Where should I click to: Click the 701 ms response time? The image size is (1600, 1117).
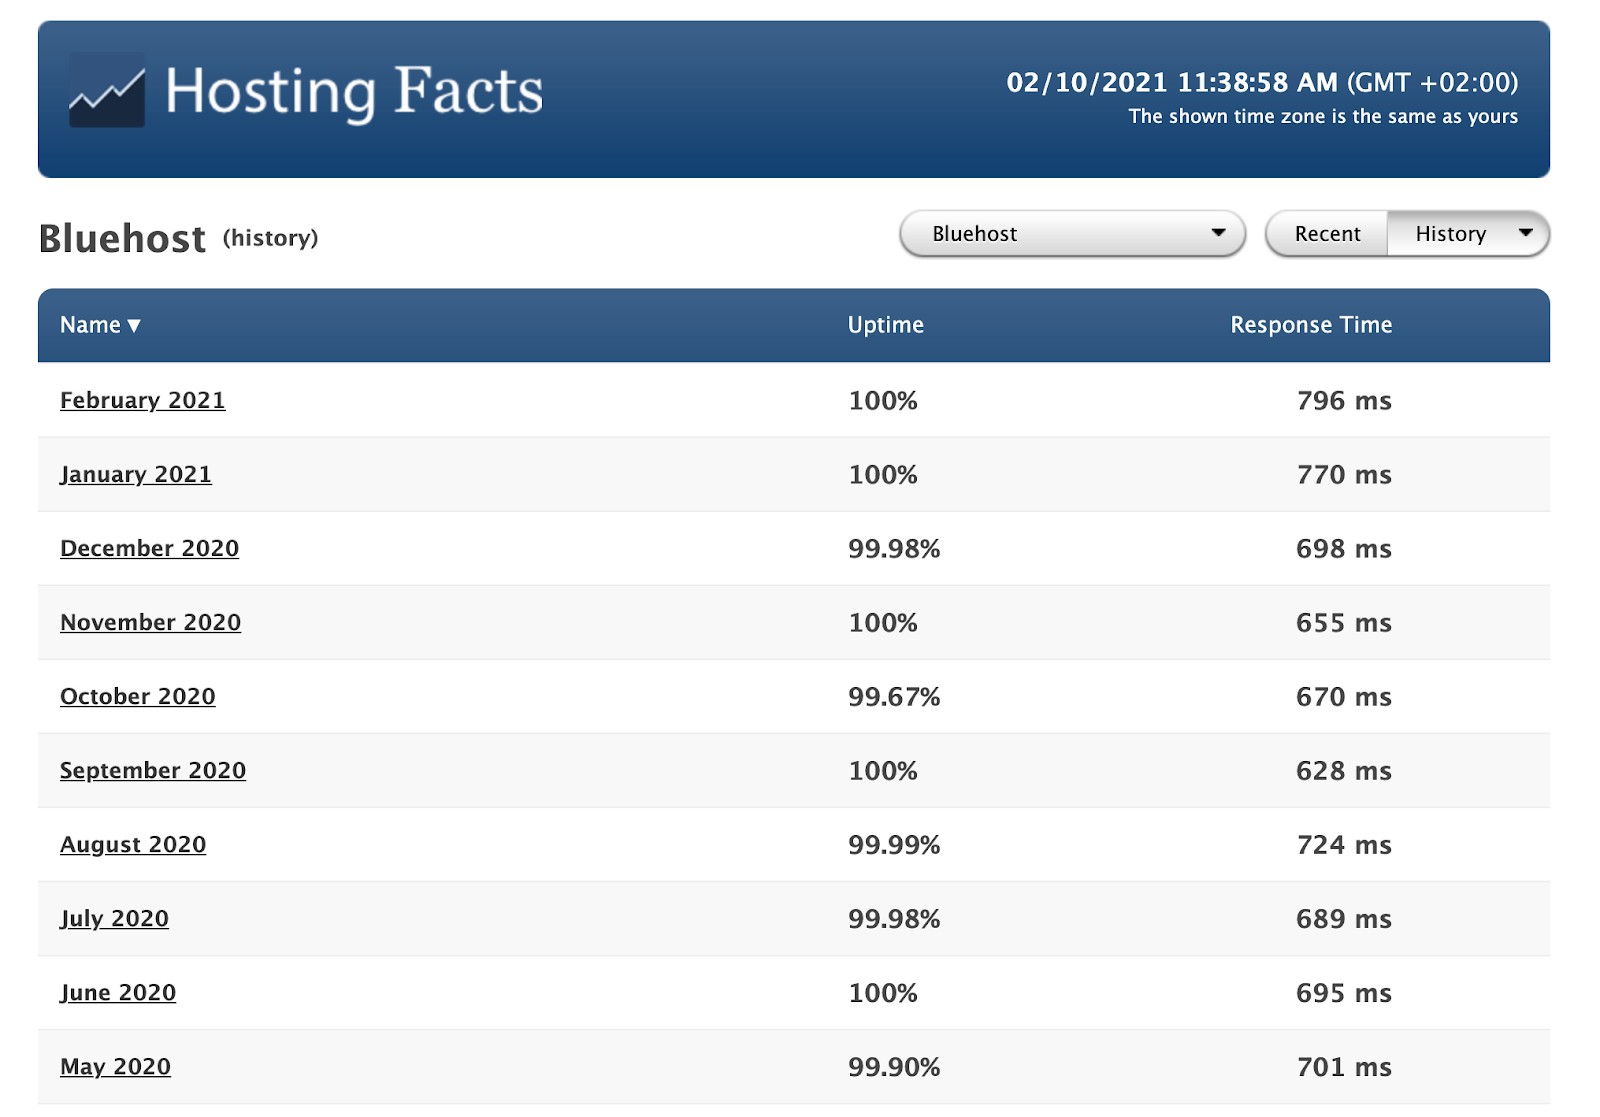(x=1344, y=1066)
